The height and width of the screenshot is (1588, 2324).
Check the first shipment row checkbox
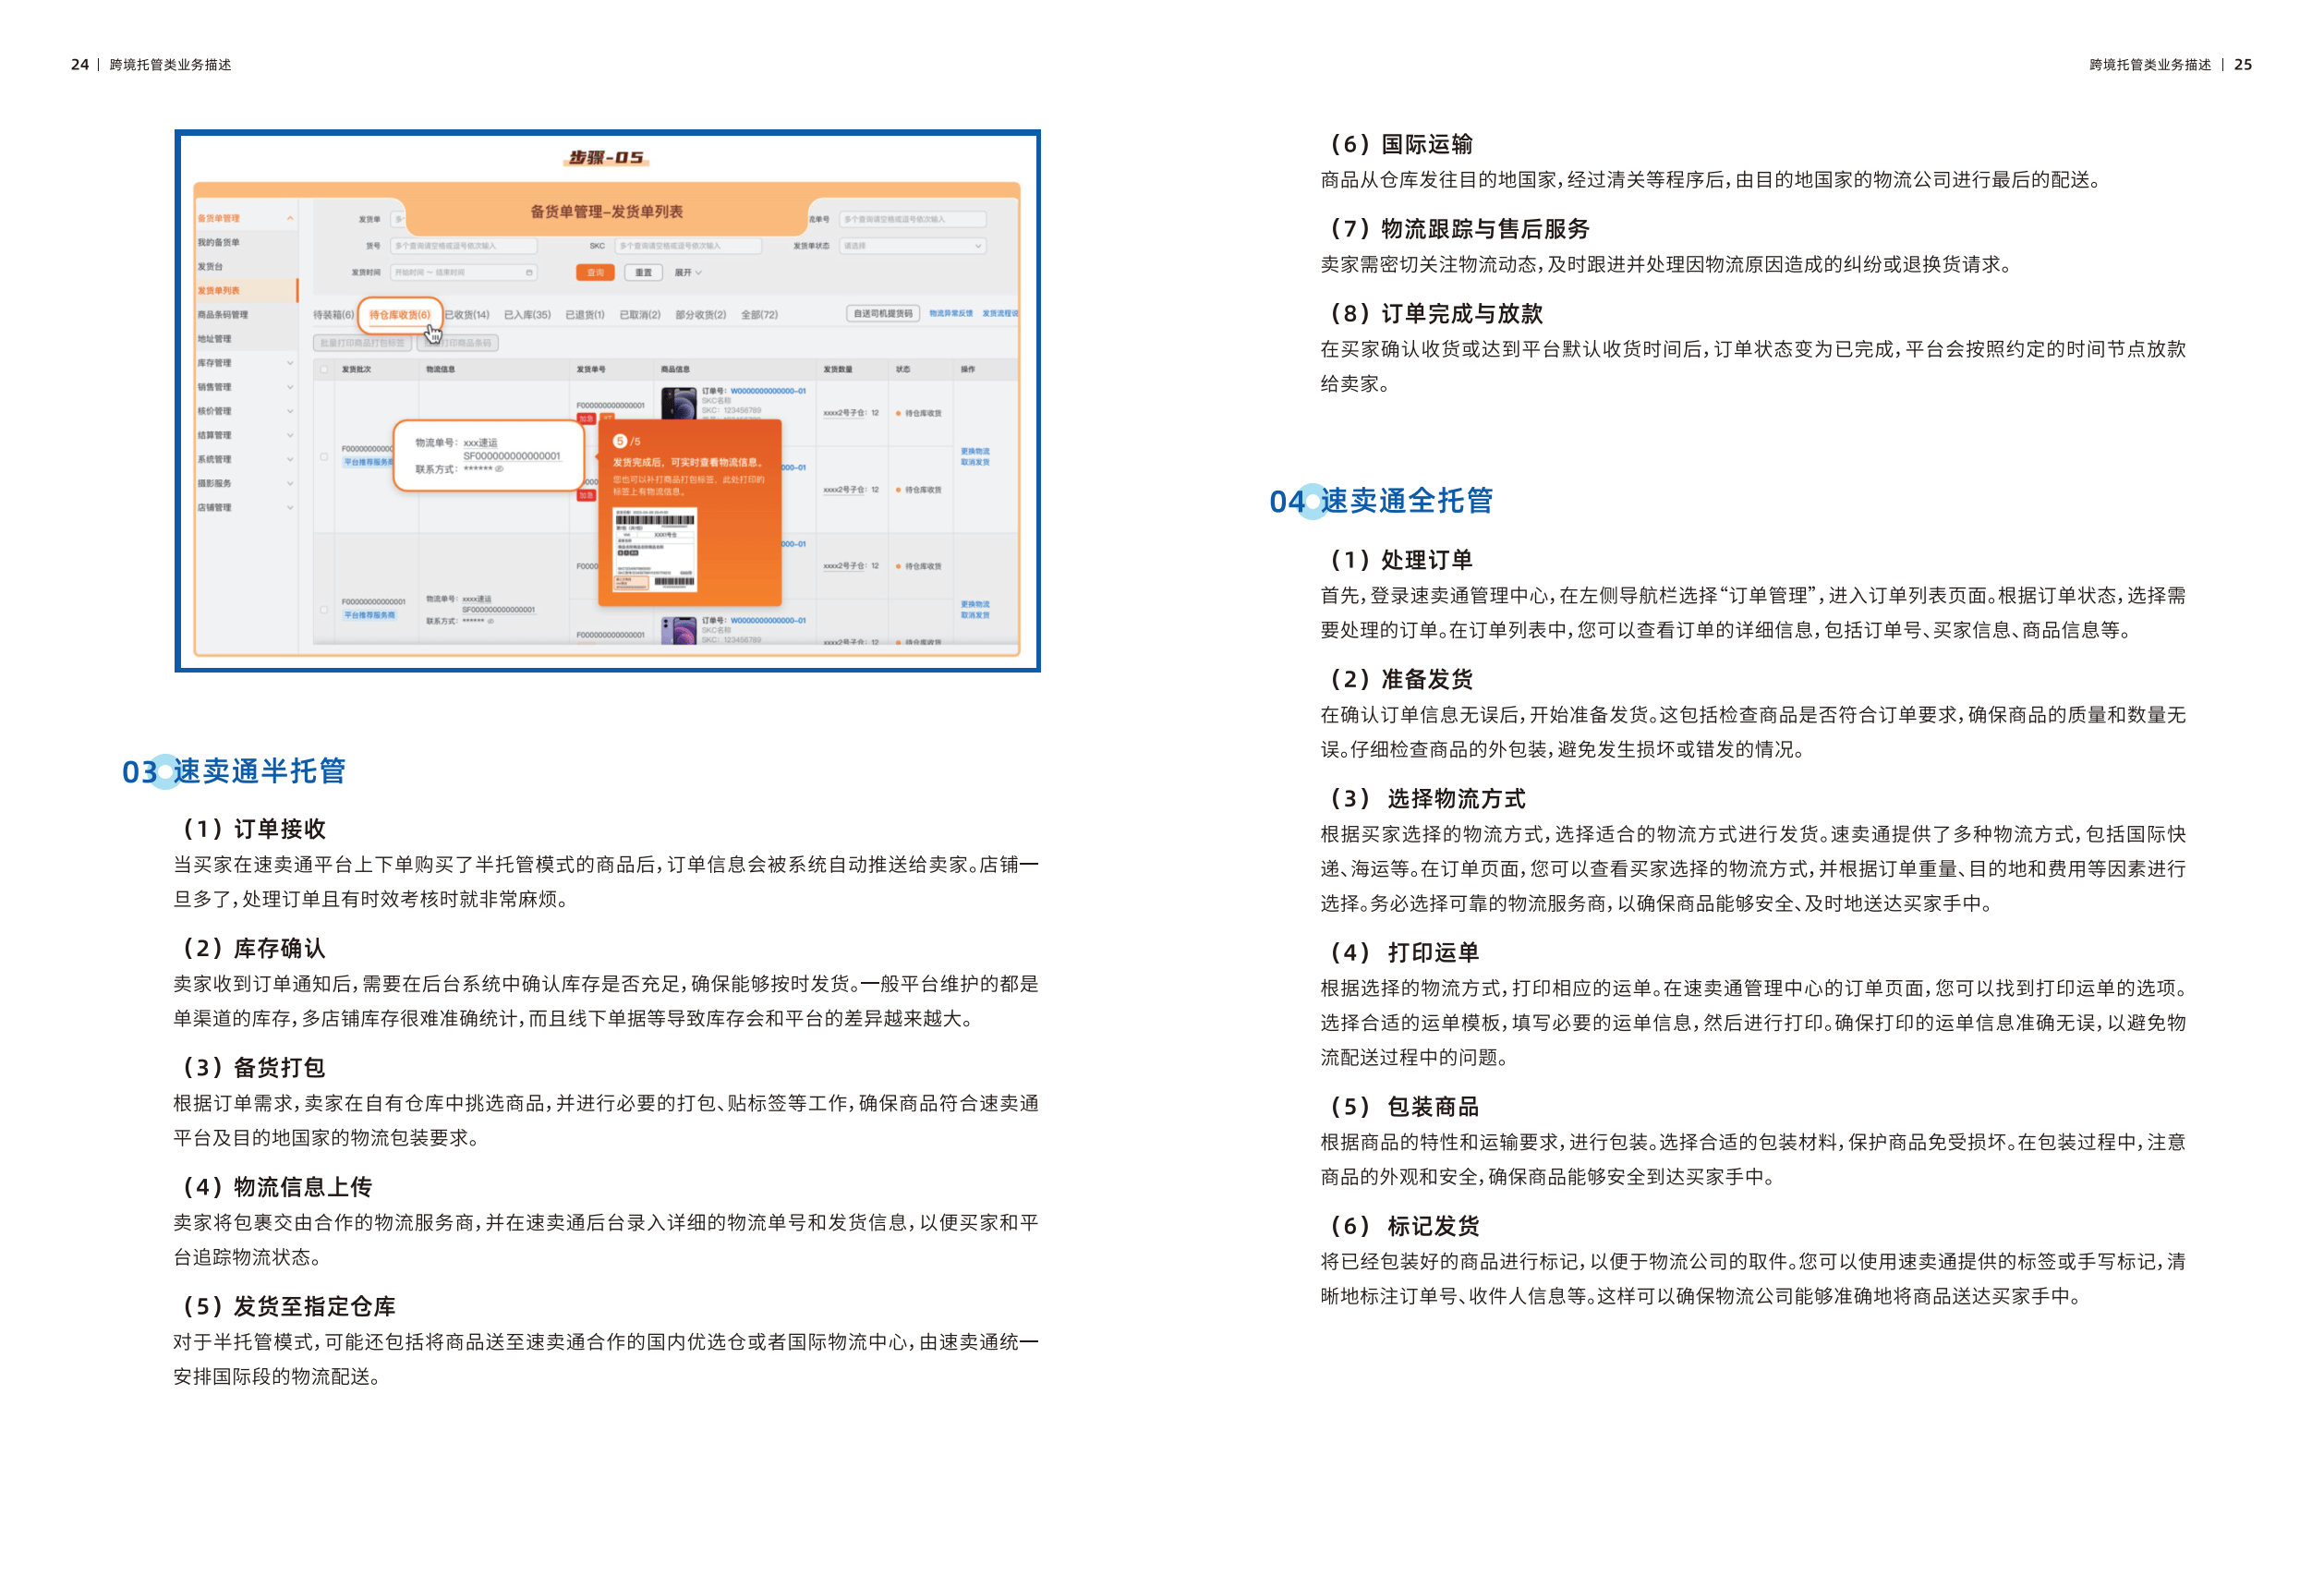tap(323, 456)
